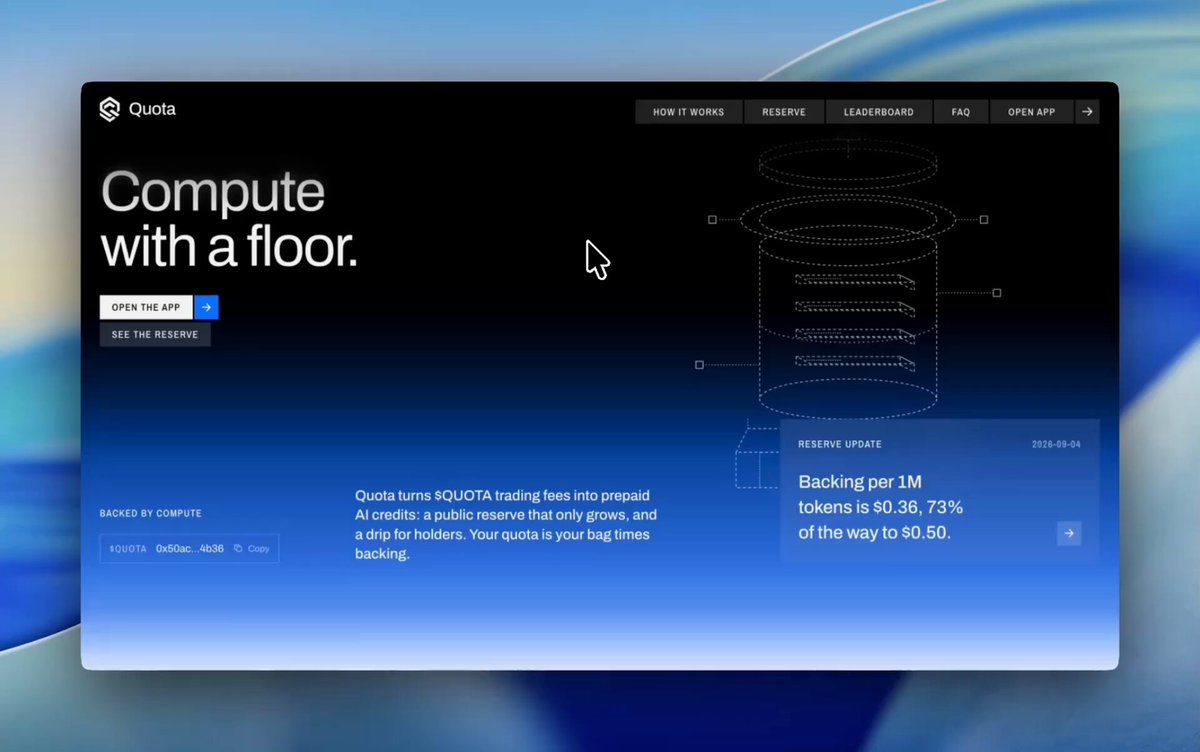Click the $QUOTA ticker label in address box
Image resolution: width=1200 pixels, height=752 pixels.
[x=128, y=549]
